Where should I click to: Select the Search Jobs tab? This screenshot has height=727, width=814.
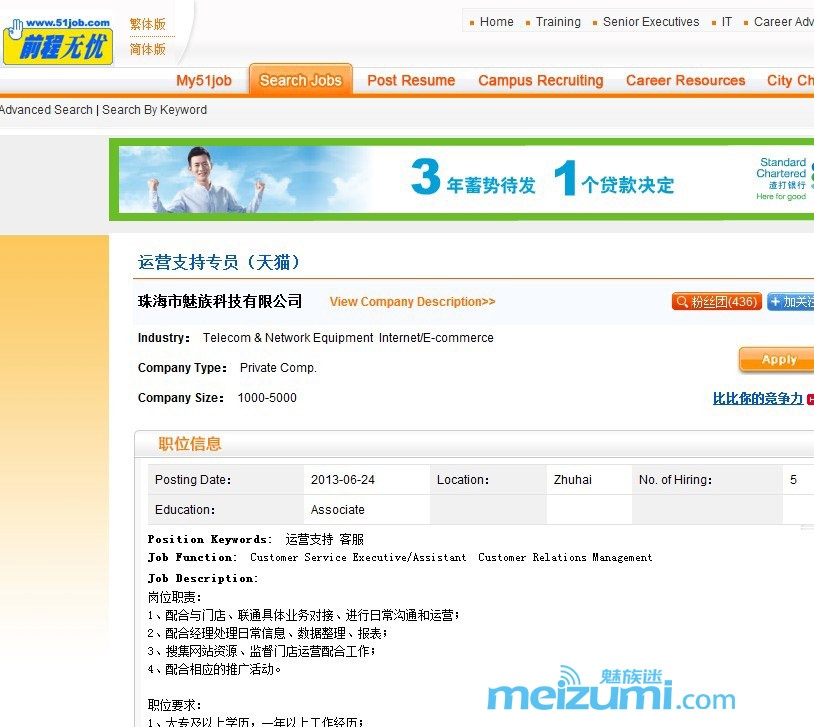coord(301,80)
